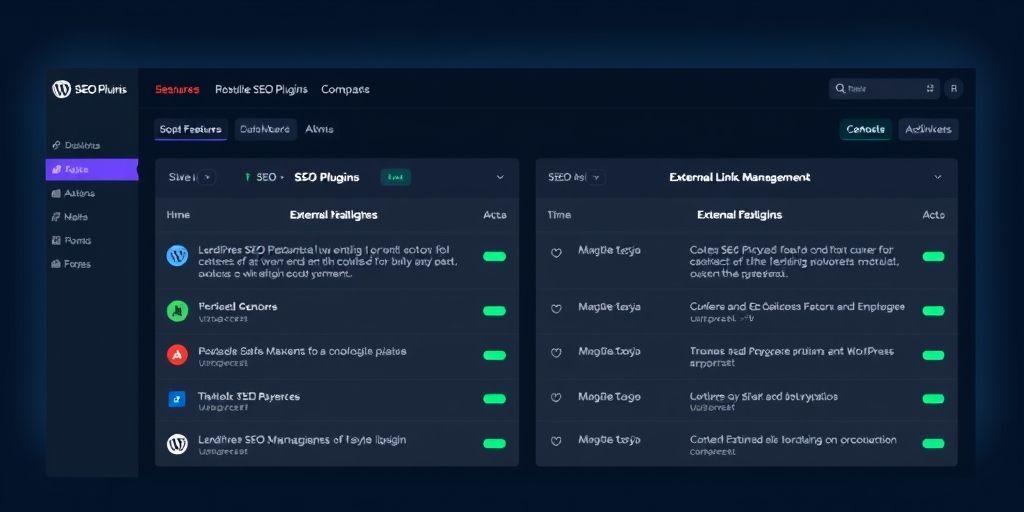Click the Hme column header in left panel
The image size is (1024, 512).
pyautogui.click(x=178, y=215)
